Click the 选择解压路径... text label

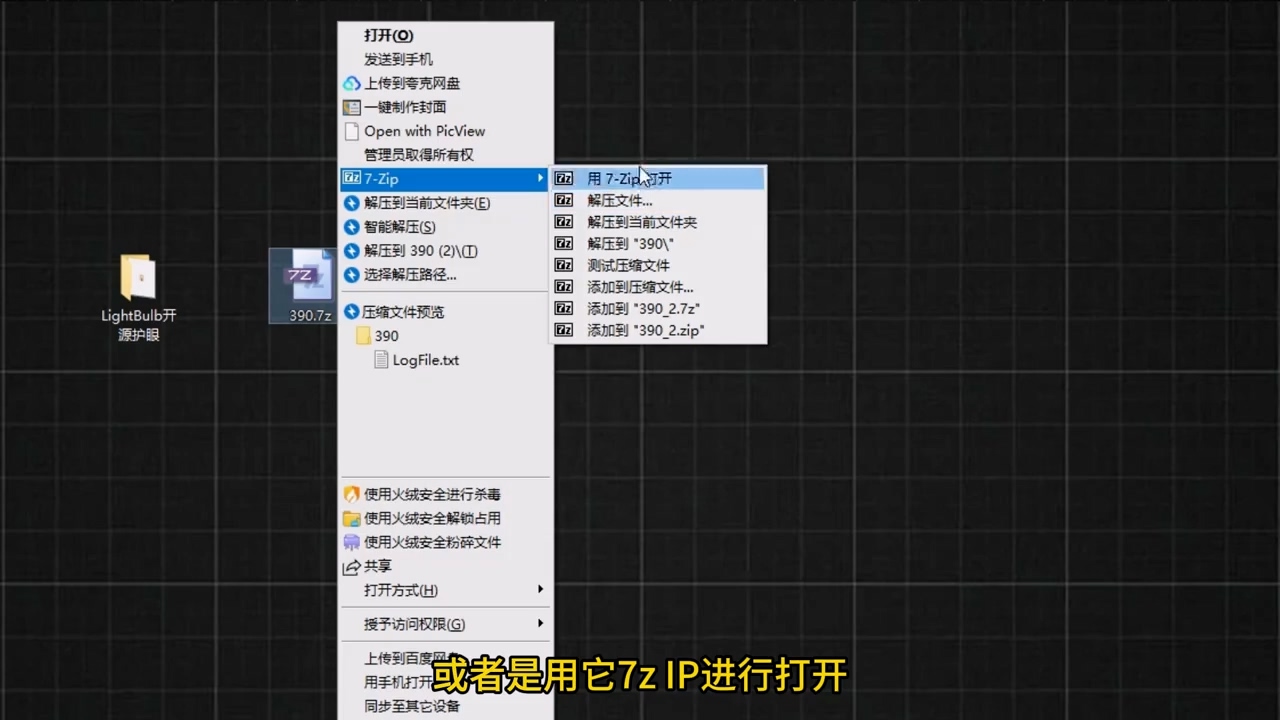410,275
